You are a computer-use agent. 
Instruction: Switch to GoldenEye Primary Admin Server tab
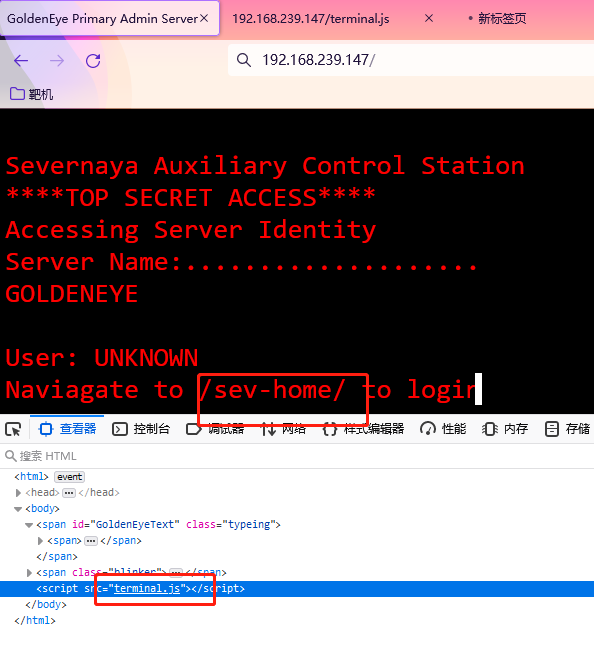[x=110, y=18]
